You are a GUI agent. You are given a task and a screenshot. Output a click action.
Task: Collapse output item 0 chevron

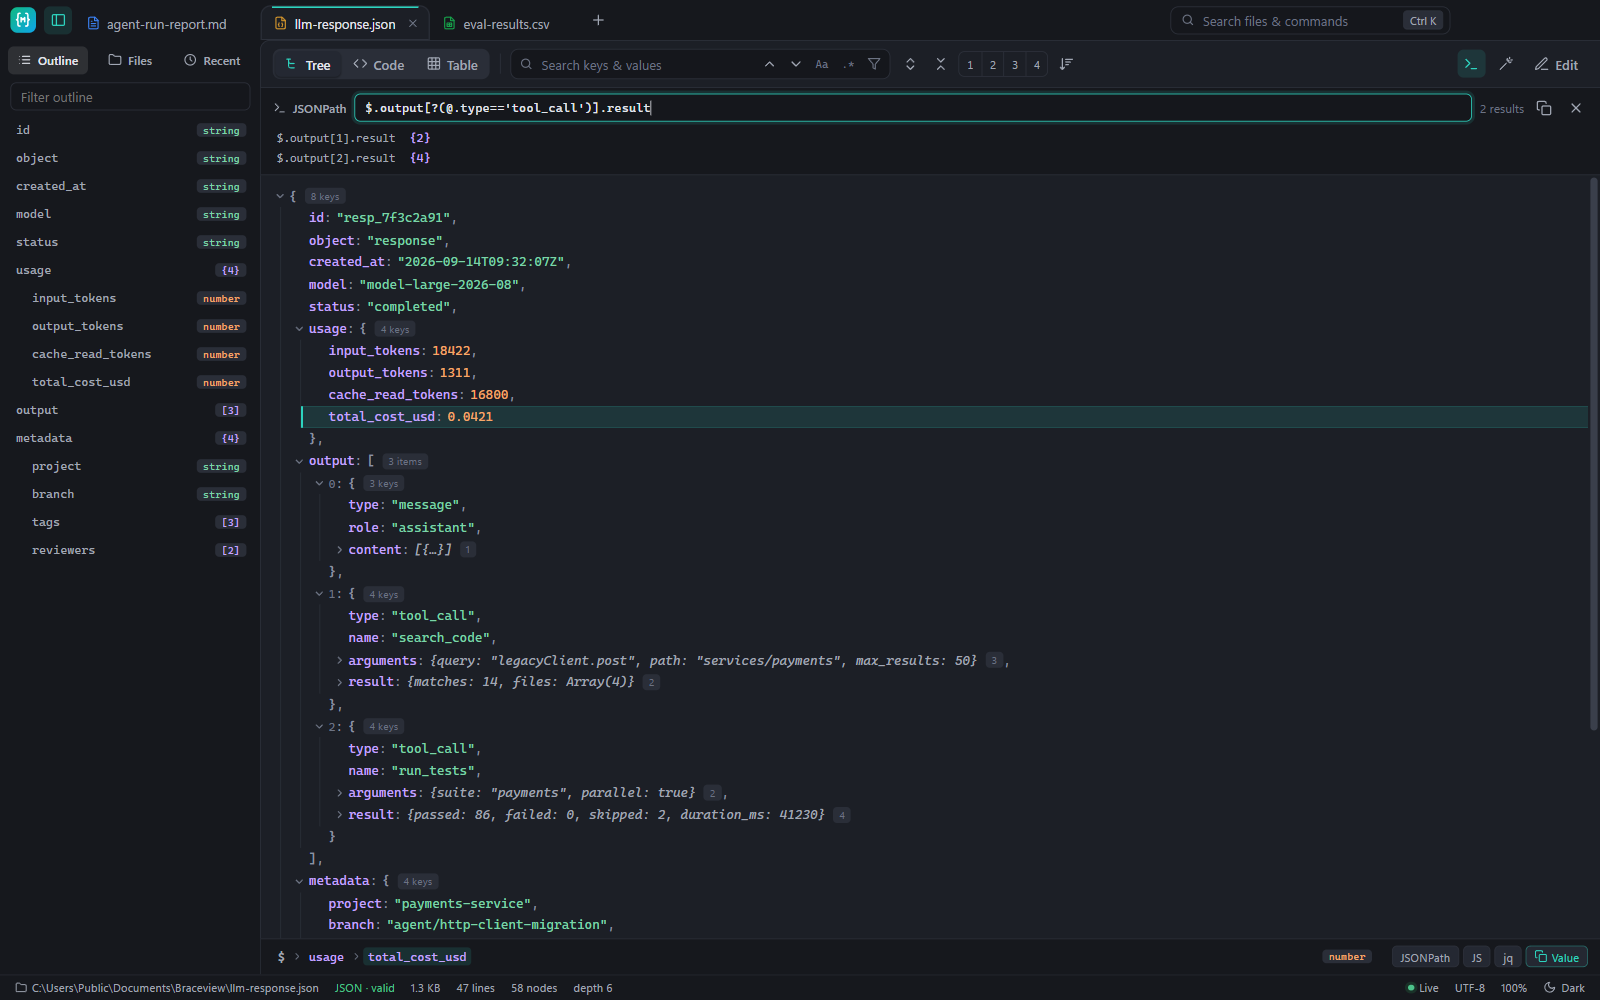pyautogui.click(x=319, y=484)
